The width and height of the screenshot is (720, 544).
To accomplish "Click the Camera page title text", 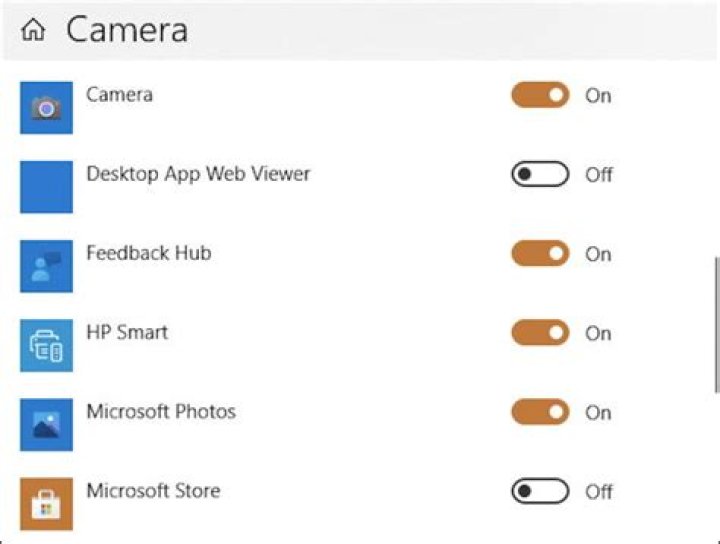I will pyautogui.click(x=127, y=30).
